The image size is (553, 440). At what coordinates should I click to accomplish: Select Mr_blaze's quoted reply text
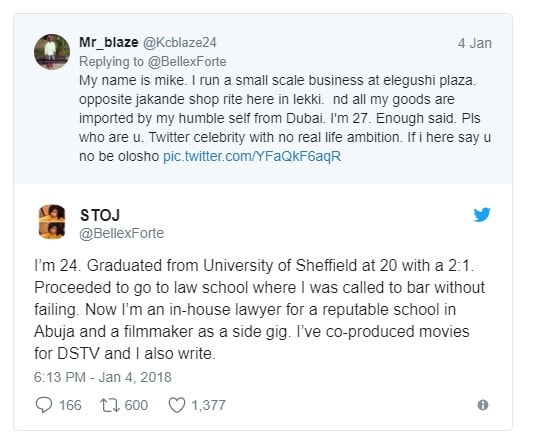(x=285, y=118)
